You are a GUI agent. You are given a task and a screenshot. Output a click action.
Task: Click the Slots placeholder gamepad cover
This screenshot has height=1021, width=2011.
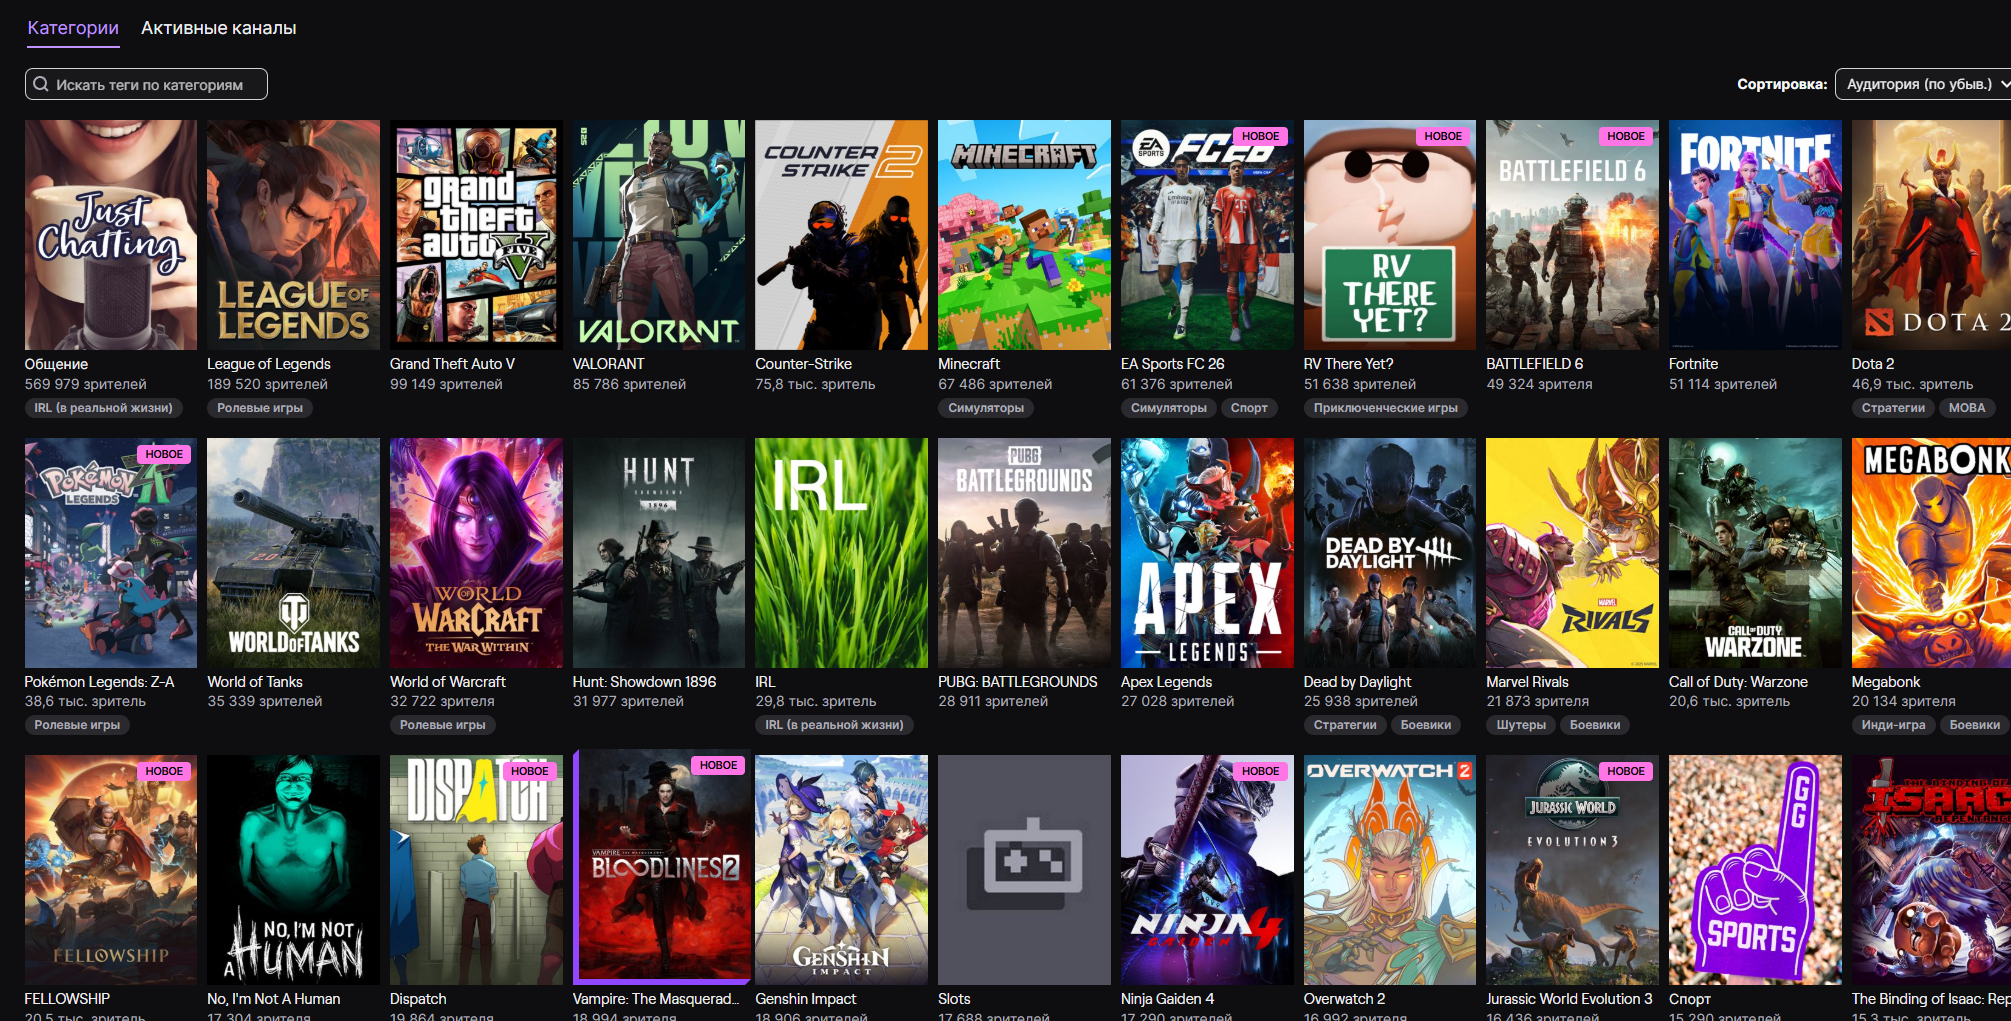1024,870
